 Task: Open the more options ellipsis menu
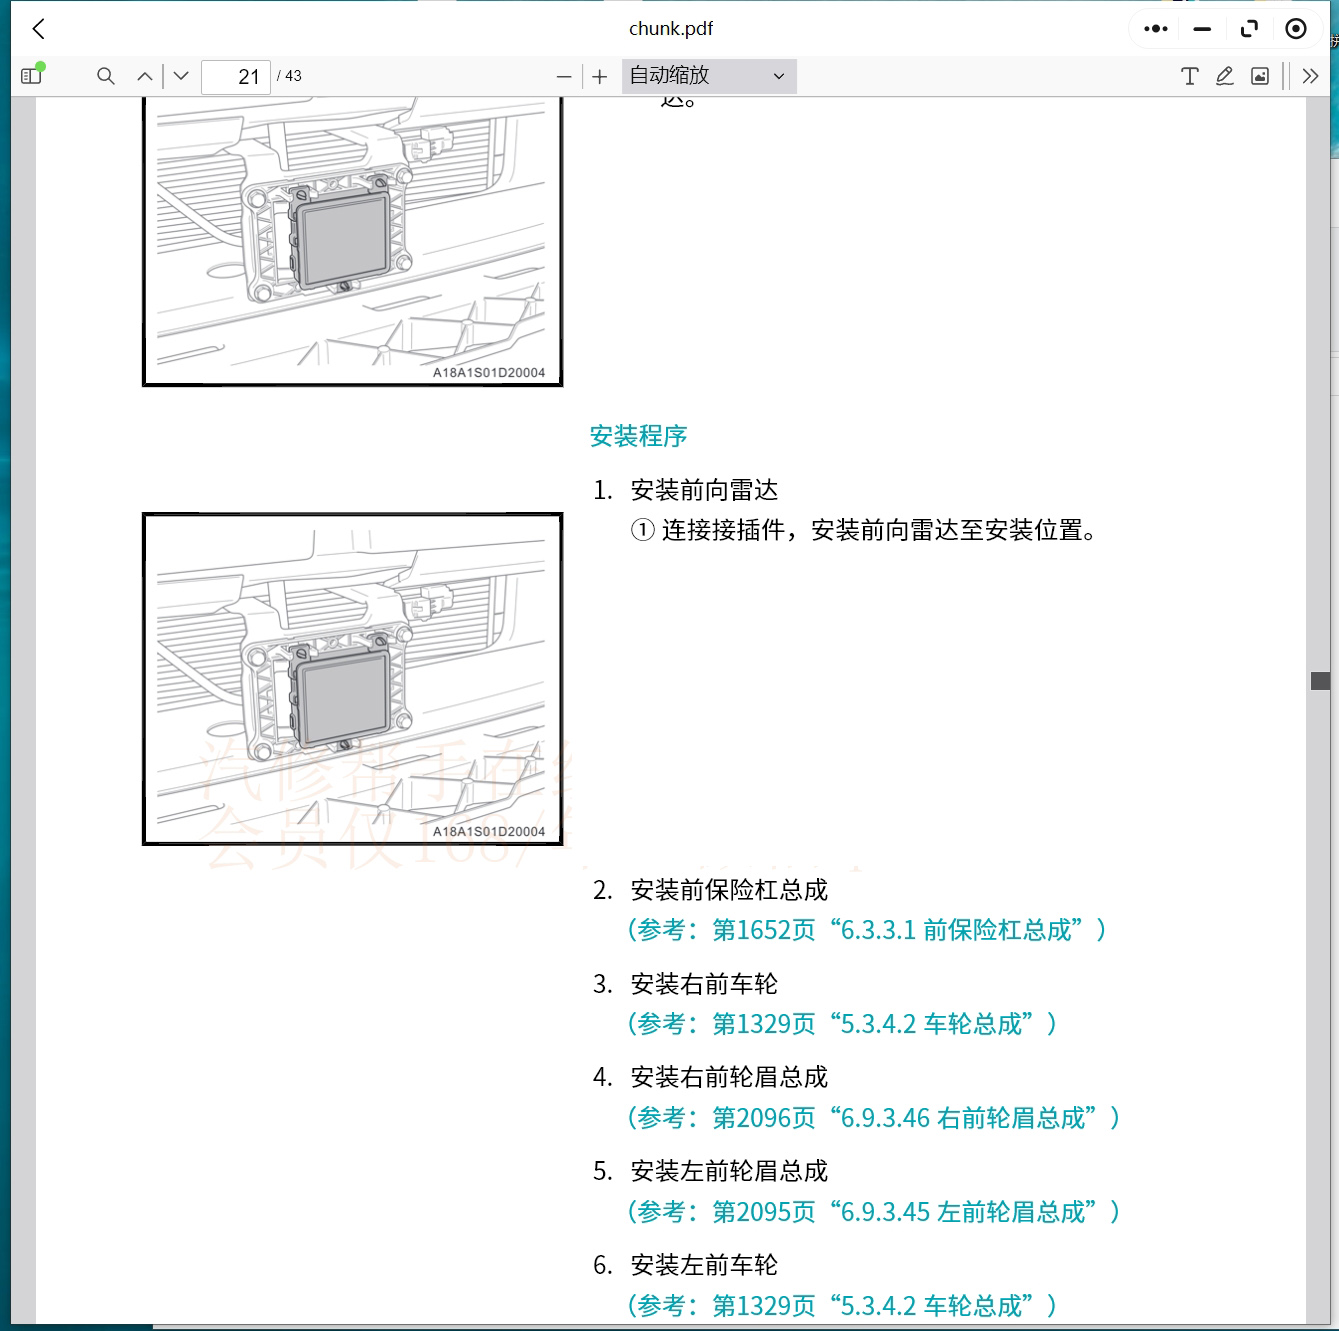[x=1154, y=28]
